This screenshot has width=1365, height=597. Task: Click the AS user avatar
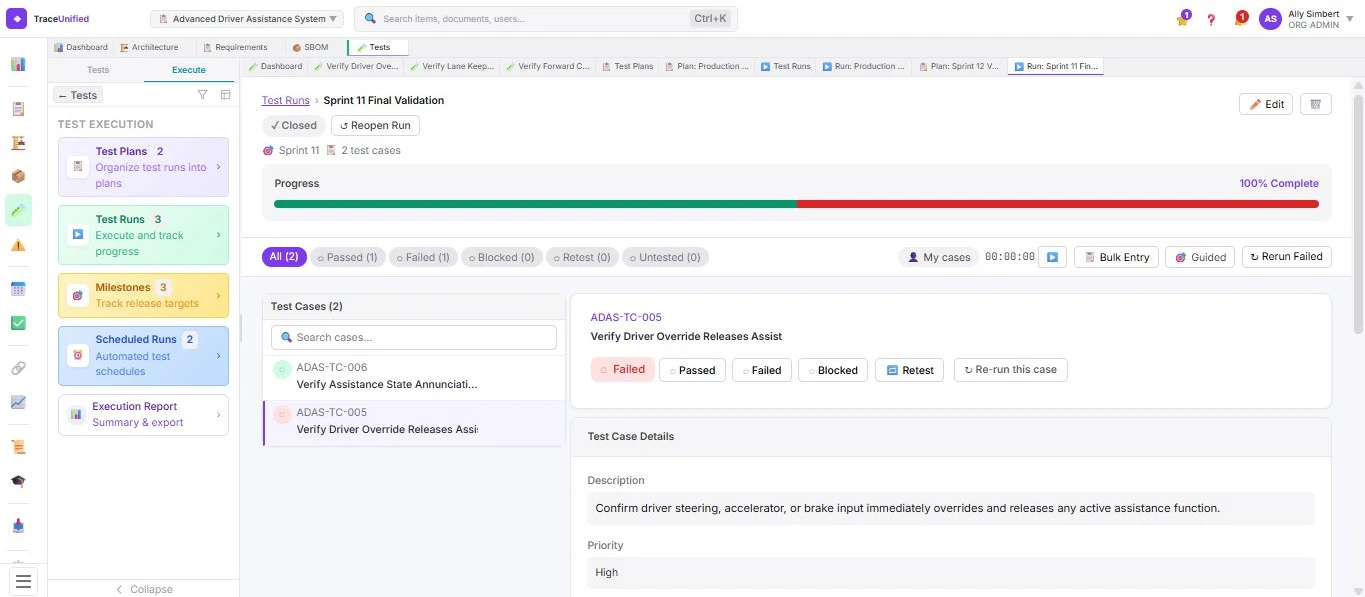pos(1270,19)
